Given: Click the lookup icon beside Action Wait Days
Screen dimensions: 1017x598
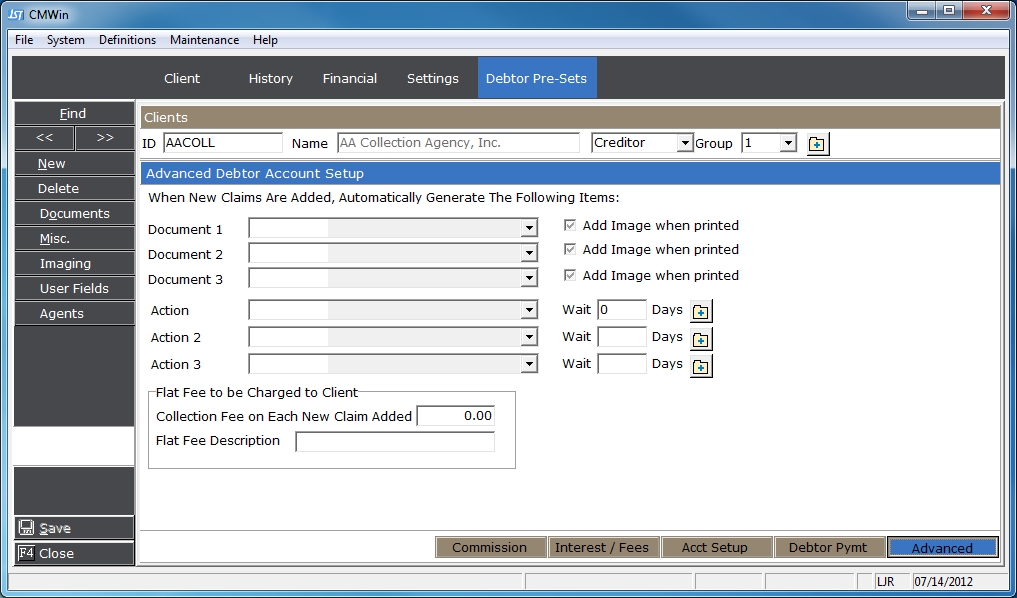Looking at the screenshot, I should 701,311.
